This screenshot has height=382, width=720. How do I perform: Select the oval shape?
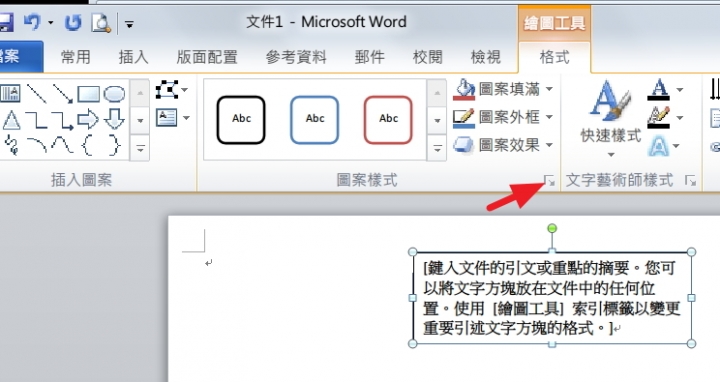coord(114,94)
